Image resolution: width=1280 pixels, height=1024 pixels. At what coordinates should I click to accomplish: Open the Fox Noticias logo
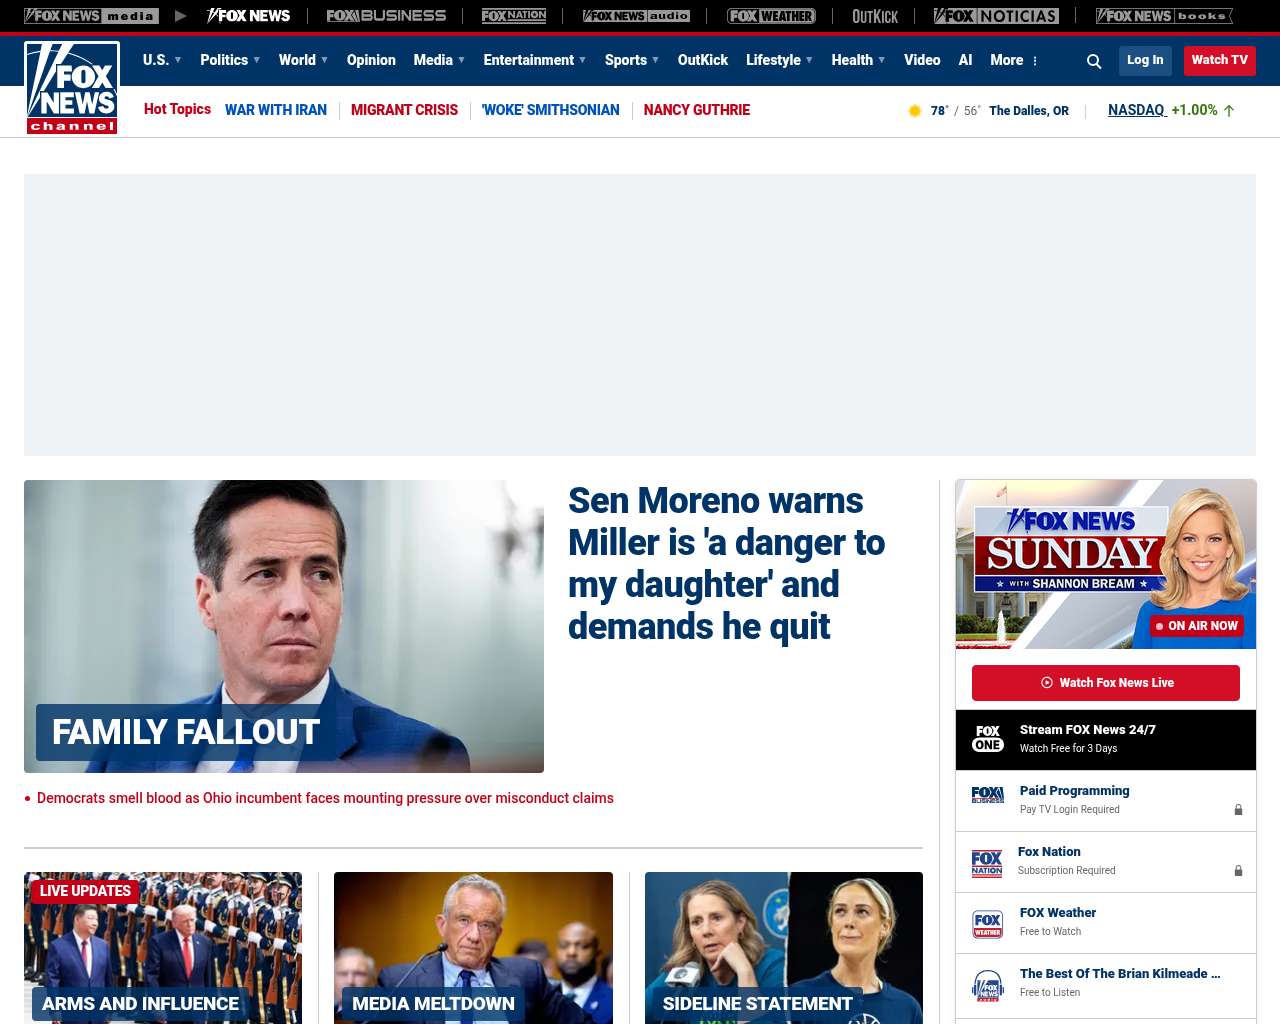point(996,16)
